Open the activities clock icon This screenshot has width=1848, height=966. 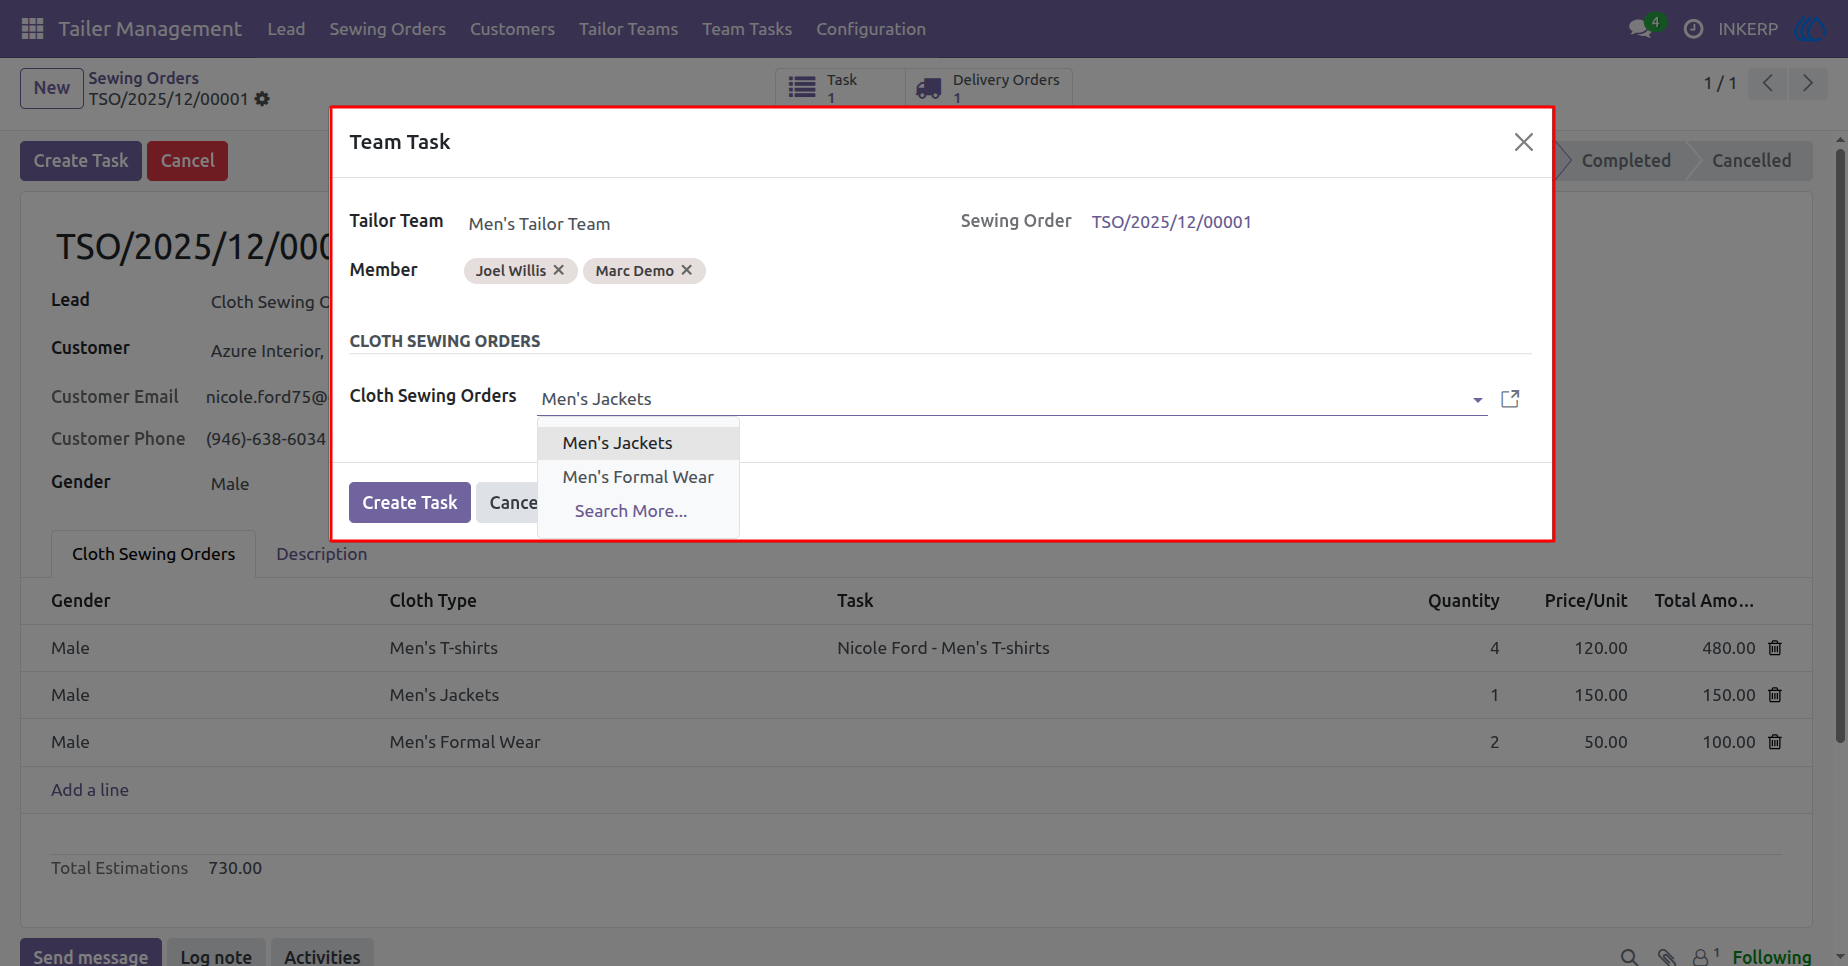click(x=1693, y=29)
